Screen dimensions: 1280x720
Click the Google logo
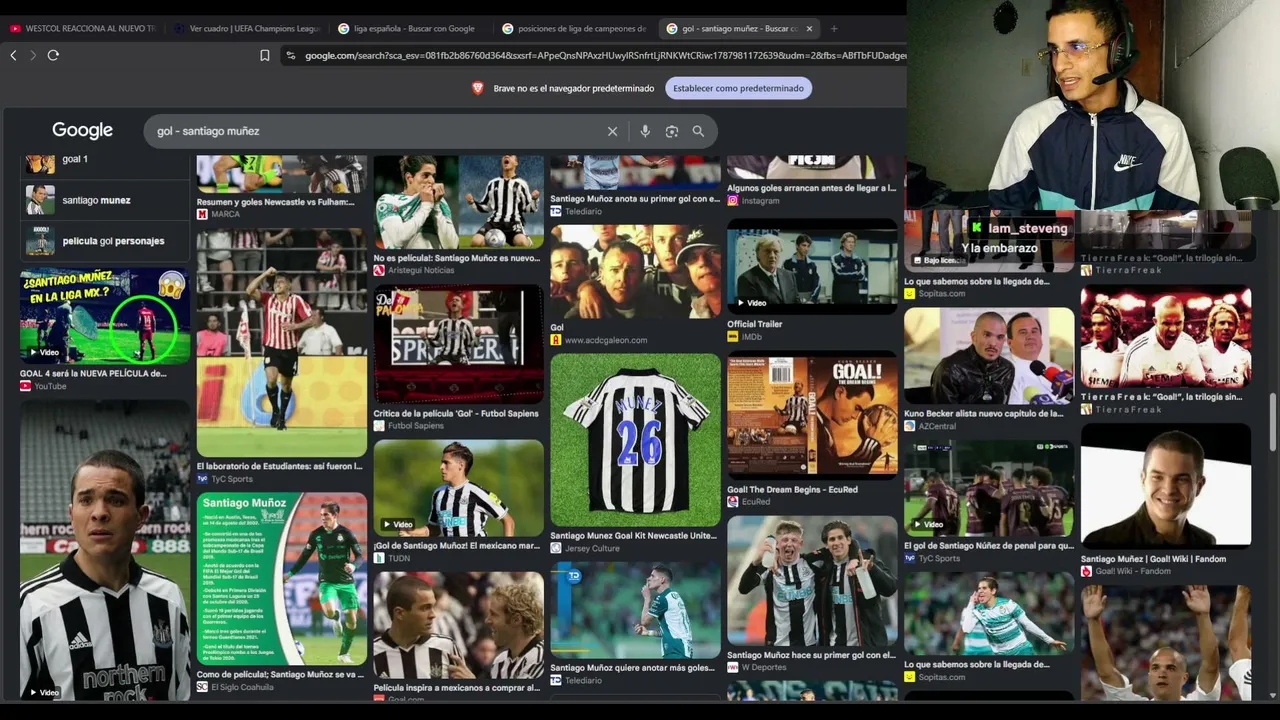pyautogui.click(x=82, y=131)
